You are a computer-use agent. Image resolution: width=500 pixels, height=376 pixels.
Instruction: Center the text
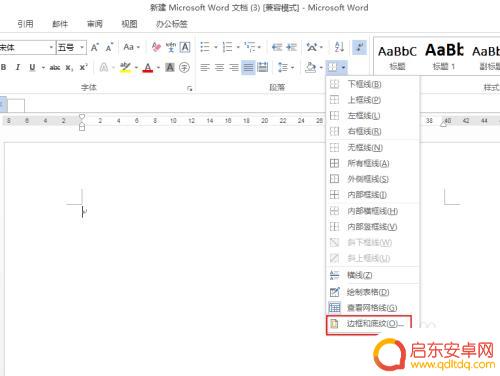click(219, 68)
